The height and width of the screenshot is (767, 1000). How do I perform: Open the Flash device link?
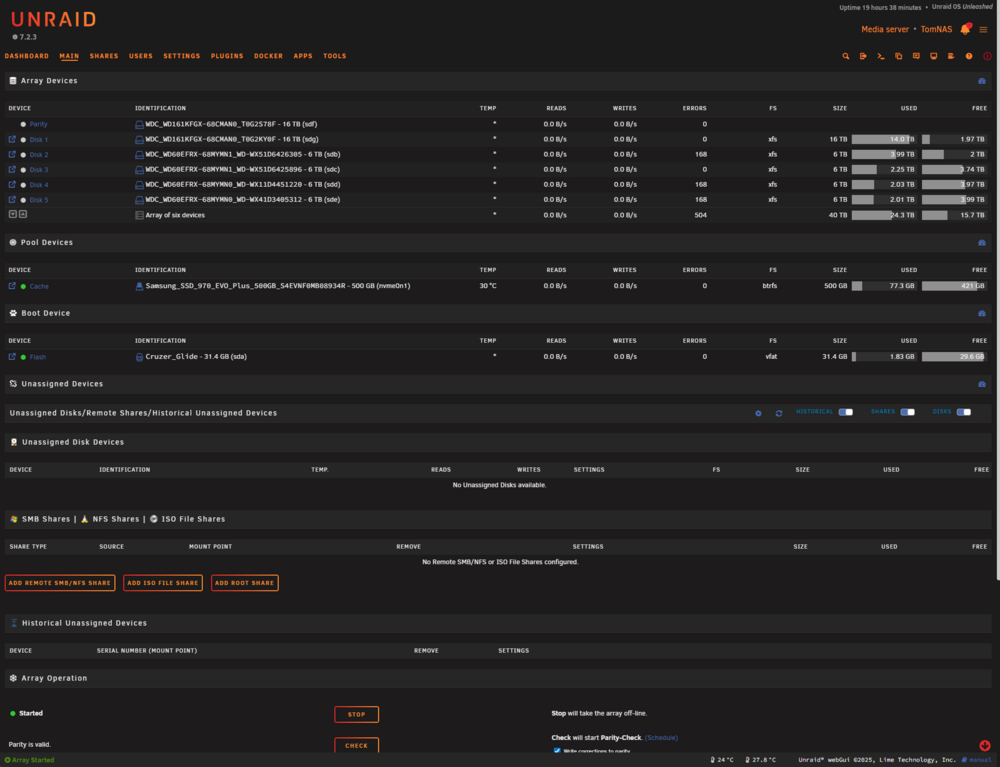click(38, 357)
